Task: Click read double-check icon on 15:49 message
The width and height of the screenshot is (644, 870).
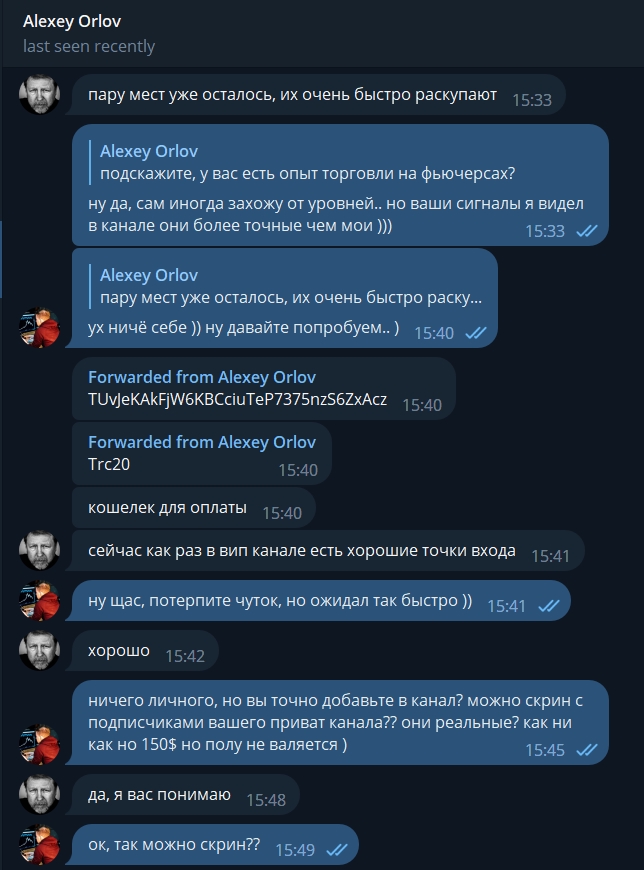Action: [x=337, y=849]
